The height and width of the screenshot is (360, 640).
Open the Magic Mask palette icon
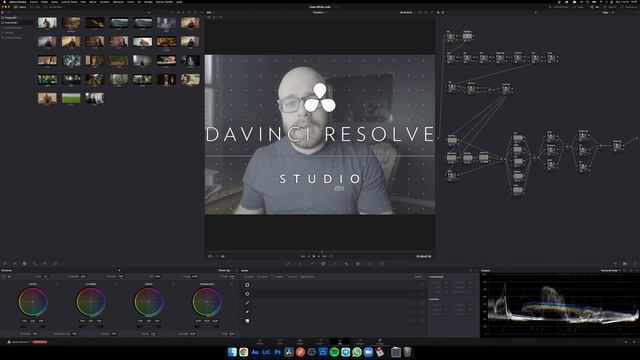[347, 264]
